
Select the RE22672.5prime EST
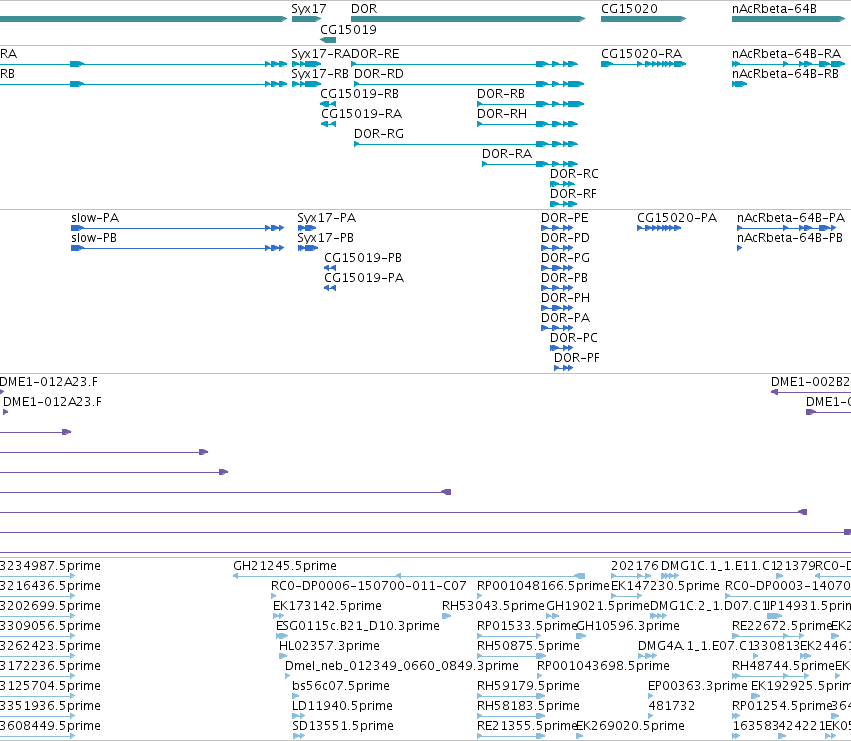782,626
